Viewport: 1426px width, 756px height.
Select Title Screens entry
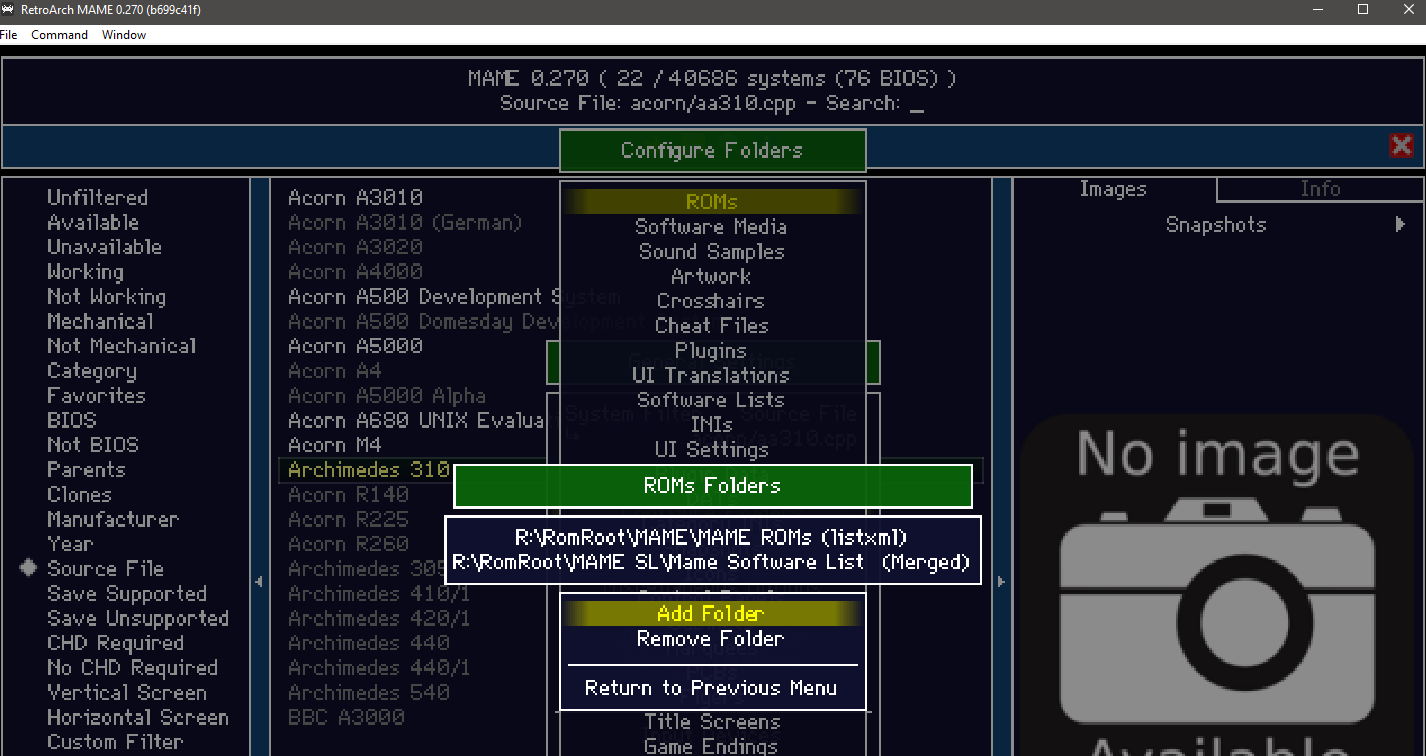click(x=712, y=722)
